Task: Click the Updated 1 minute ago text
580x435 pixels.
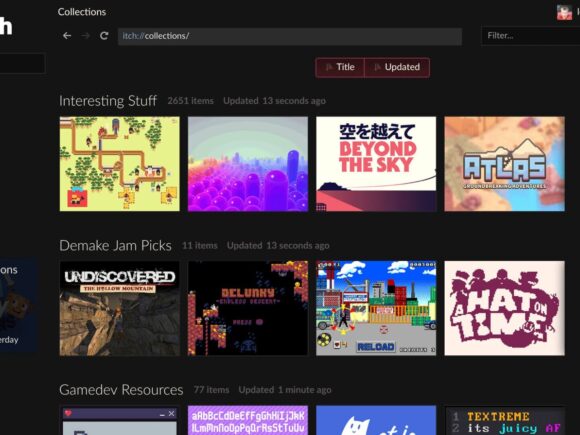Action: (285, 390)
